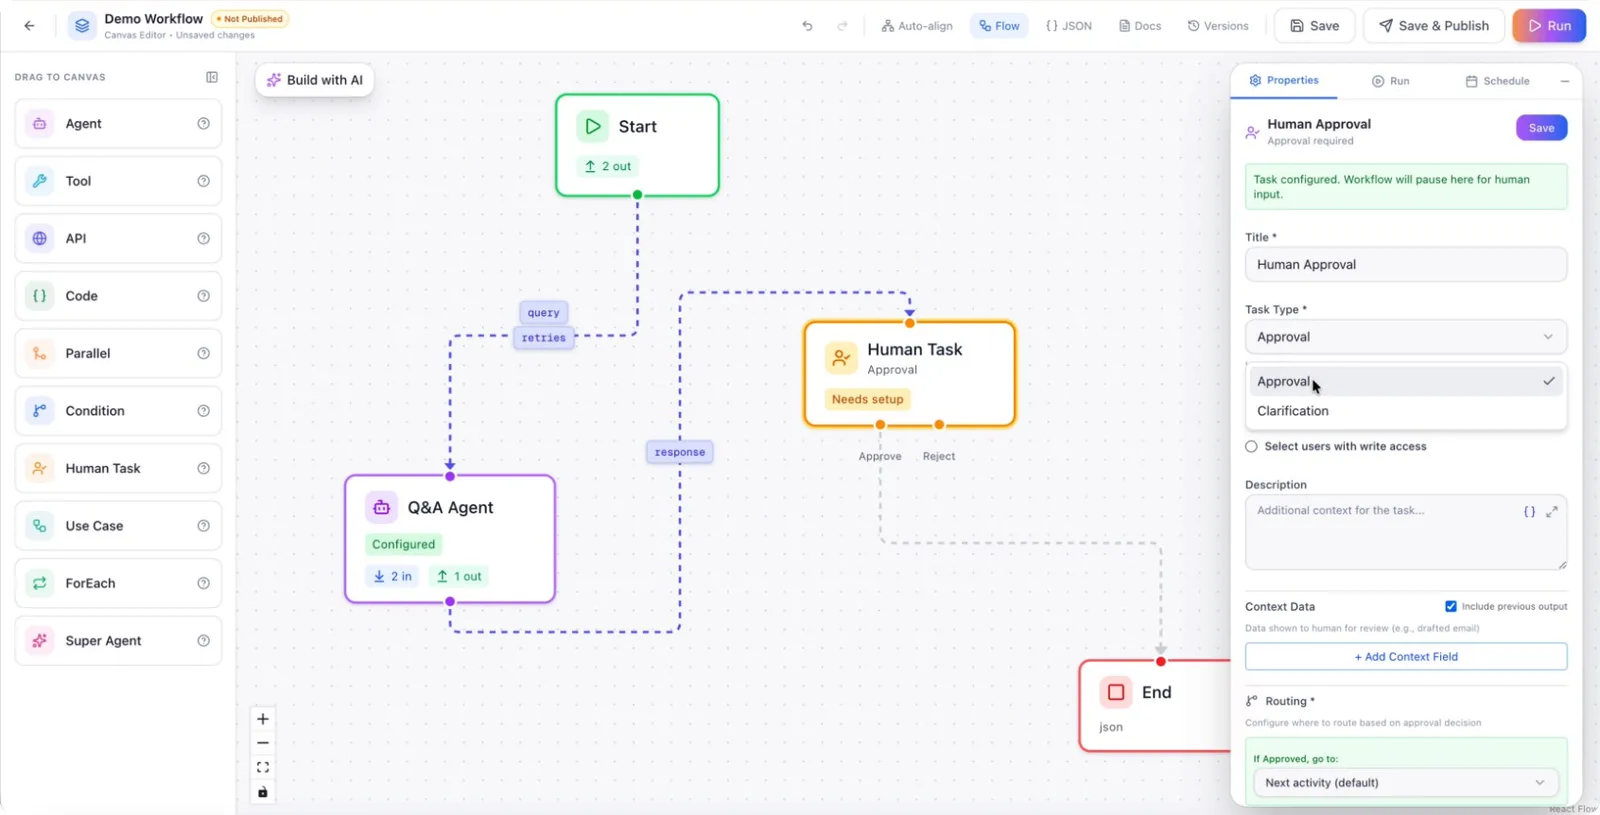Toggle the Flow view mode

pyautogui.click(x=999, y=26)
